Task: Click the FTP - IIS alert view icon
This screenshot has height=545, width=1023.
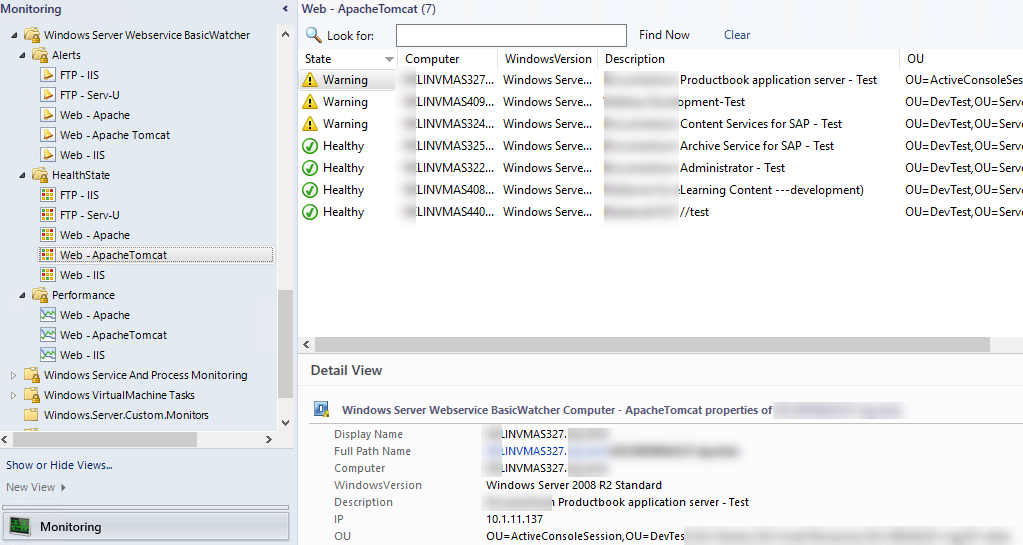Action: tap(48, 74)
